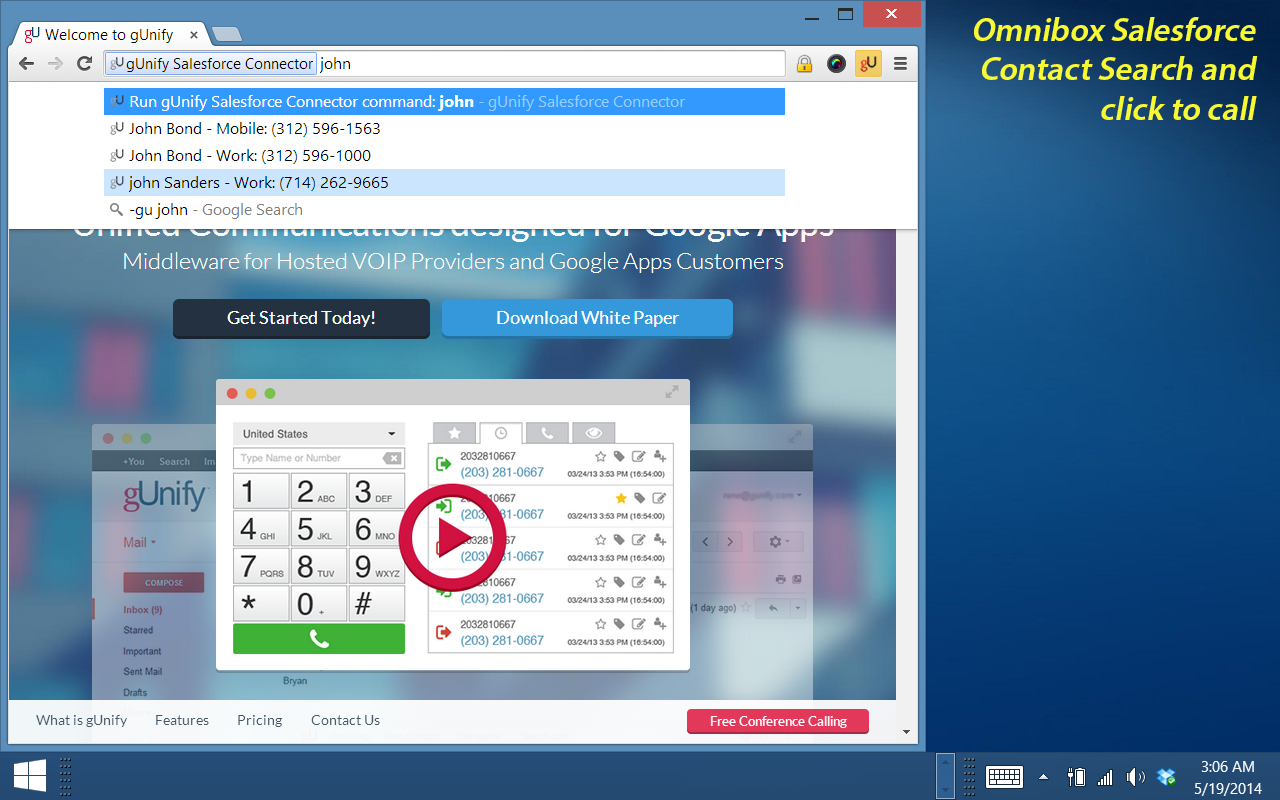Screen dimensions: 1280x800
Task: Open a new Chrome tab
Action: (227, 35)
